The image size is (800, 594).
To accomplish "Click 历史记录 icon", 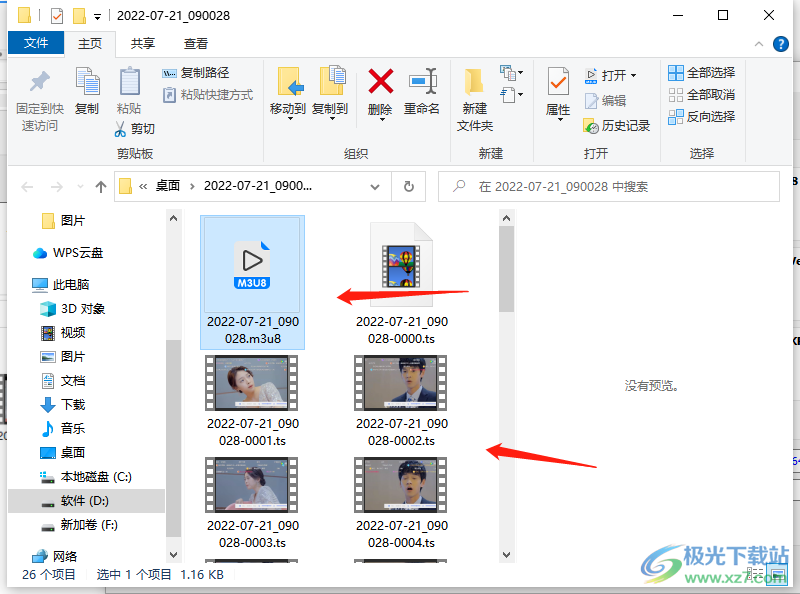I will point(591,126).
